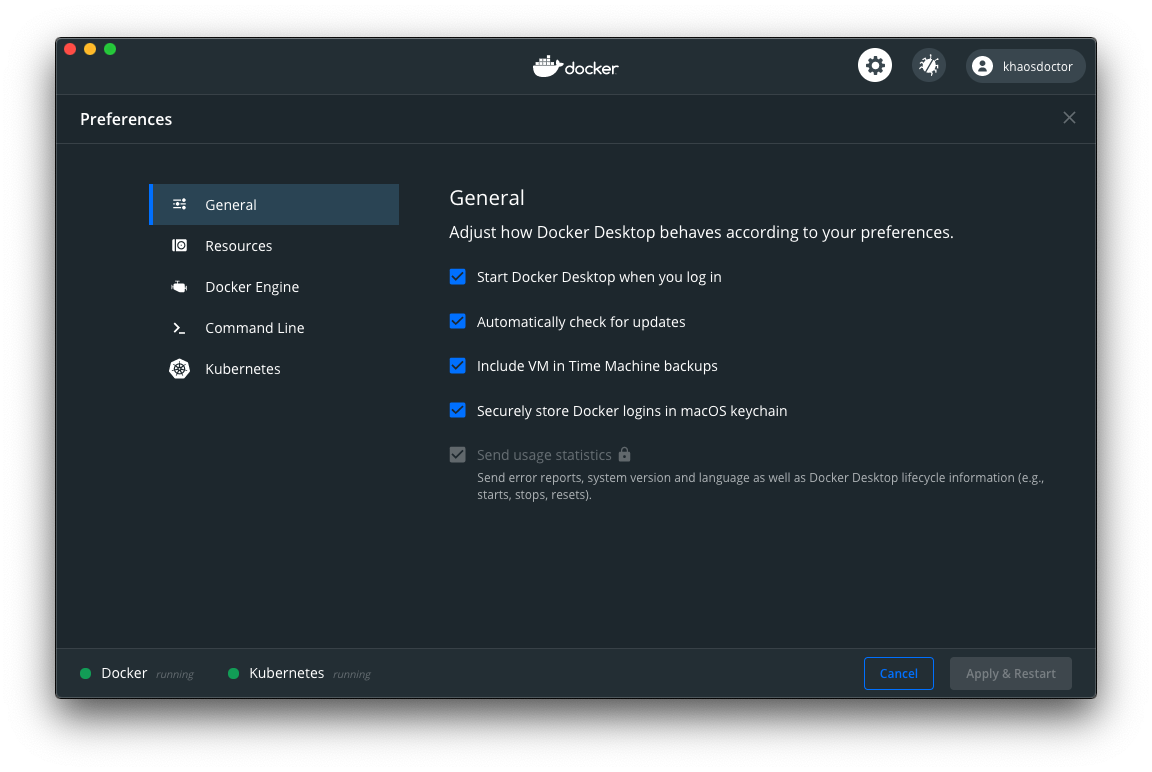Image resolution: width=1152 pixels, height=772 pixels.
Task: Click the Resources disk icon
Action: pyautogui.click(x=179, y=245)
